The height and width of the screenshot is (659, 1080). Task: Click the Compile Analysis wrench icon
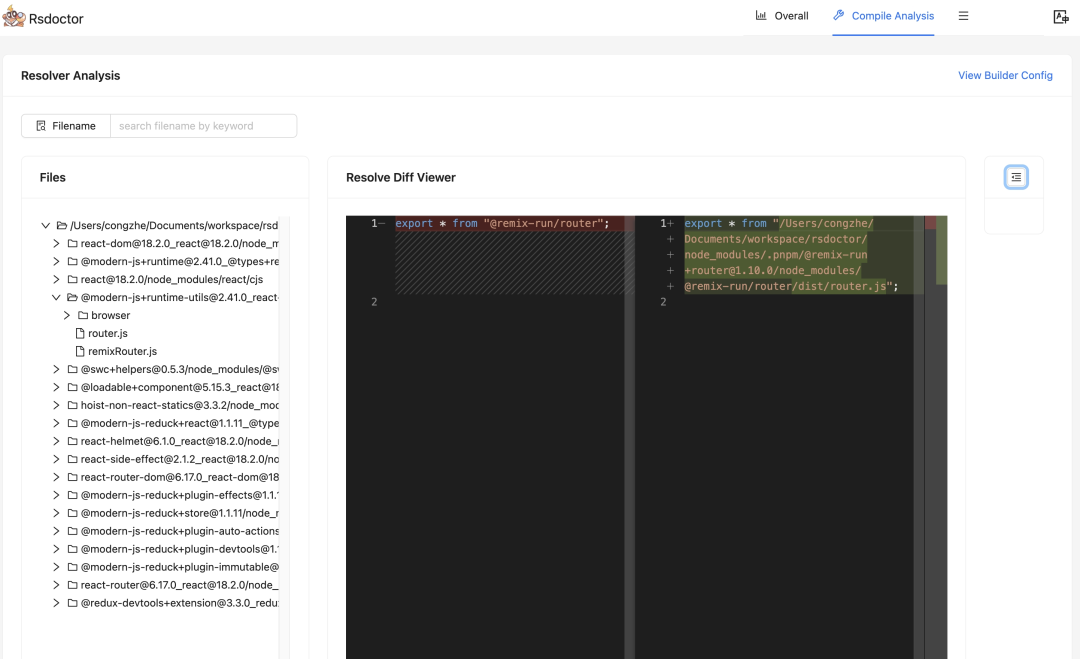coord(839,16)
